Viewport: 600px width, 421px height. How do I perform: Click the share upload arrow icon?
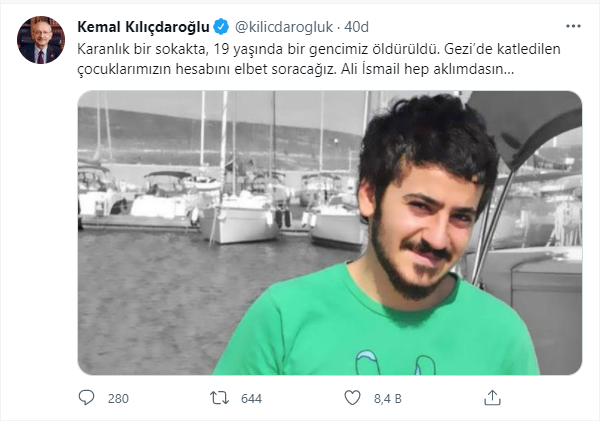click(492, 398)
